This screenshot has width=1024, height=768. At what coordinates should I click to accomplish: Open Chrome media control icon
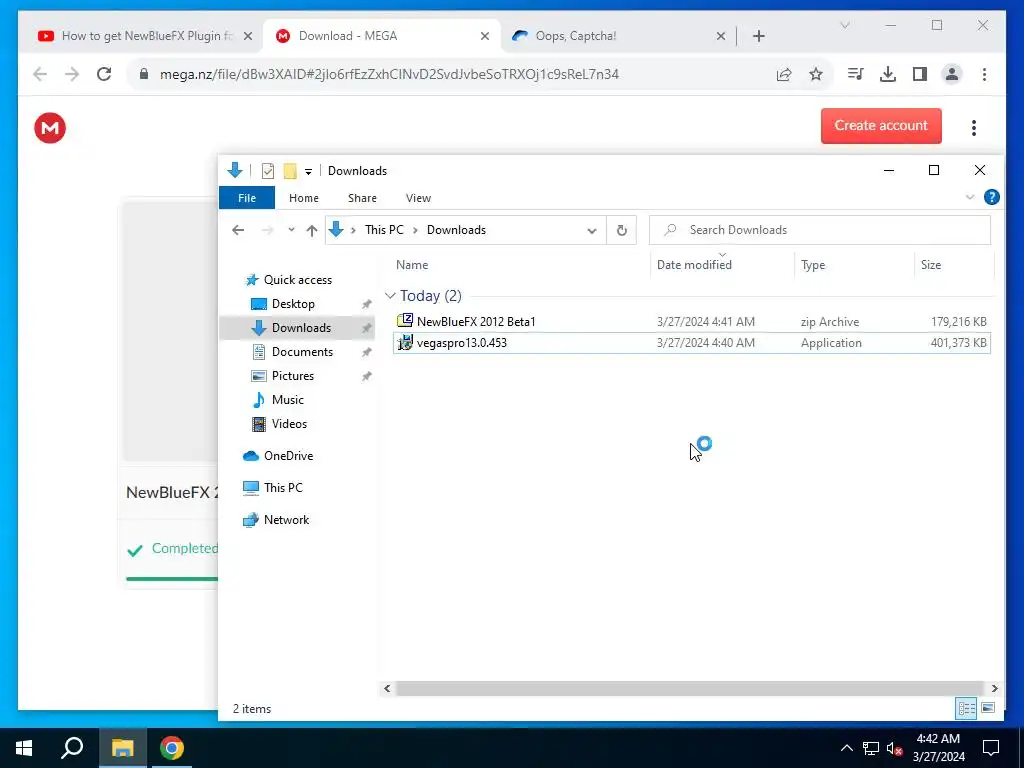click(856, 74)
